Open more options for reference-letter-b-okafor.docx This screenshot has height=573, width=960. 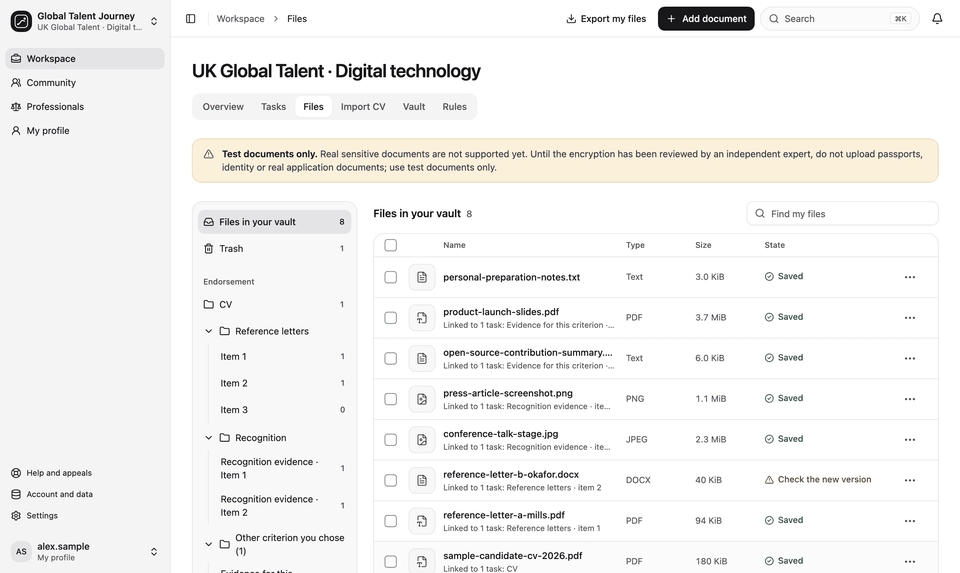point(910,481)
